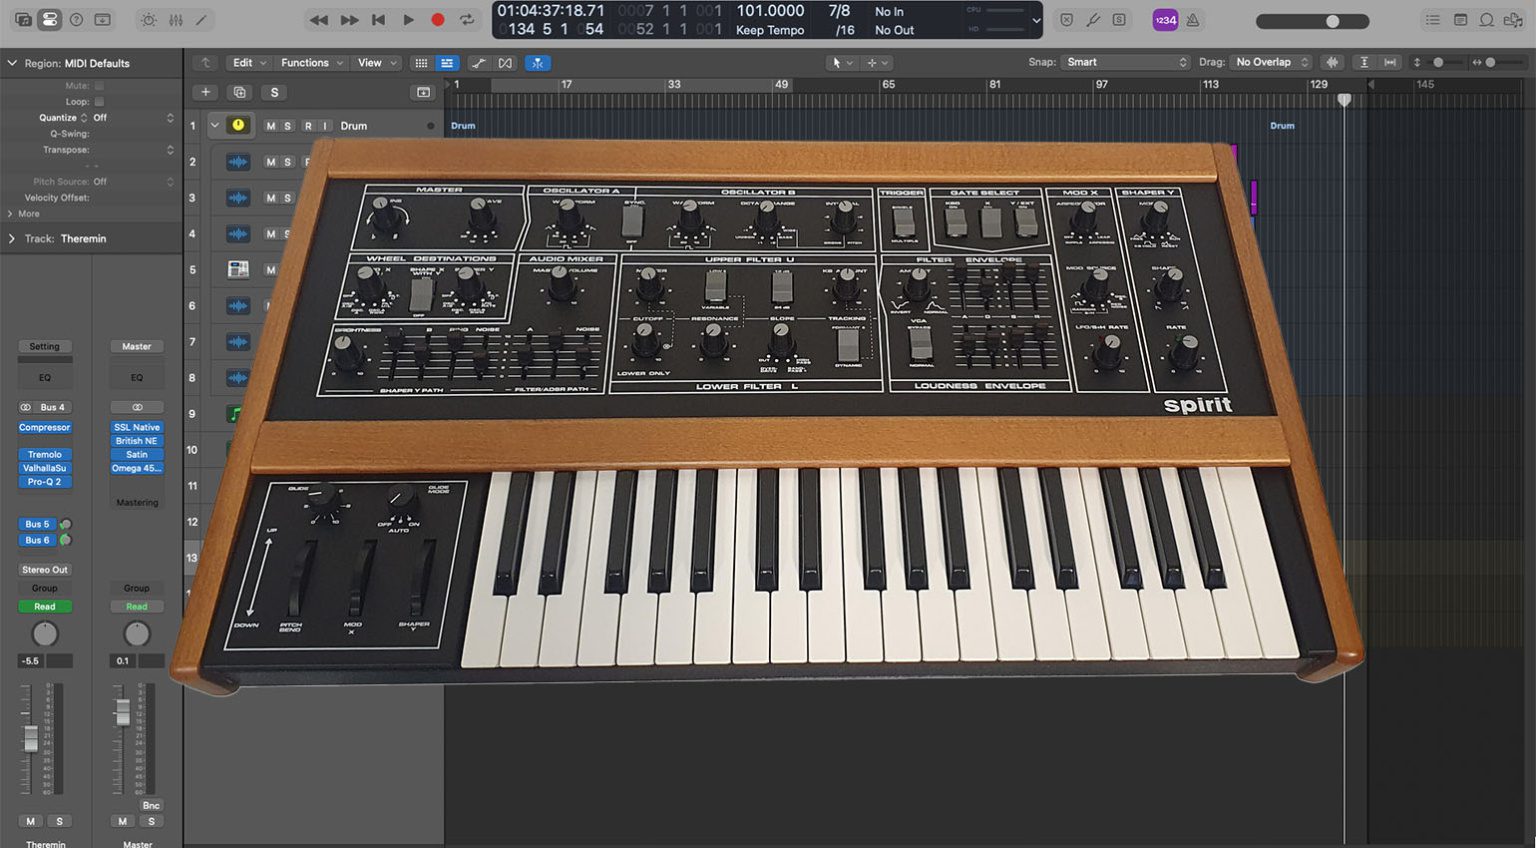Click the global Solo S button
Viewport: 1536px width, 848px height.
pos(274,92)
